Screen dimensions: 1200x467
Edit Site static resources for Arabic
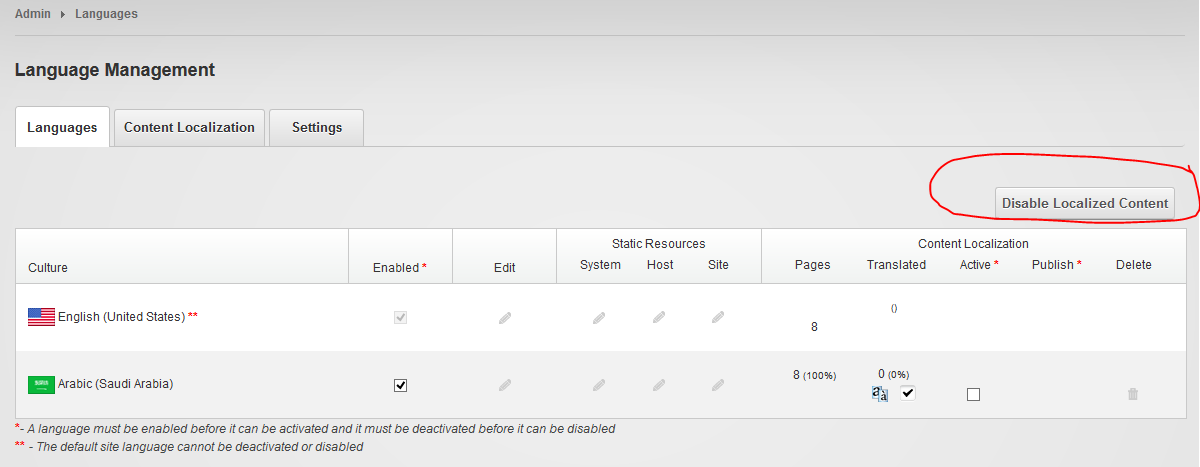(718, 384)
